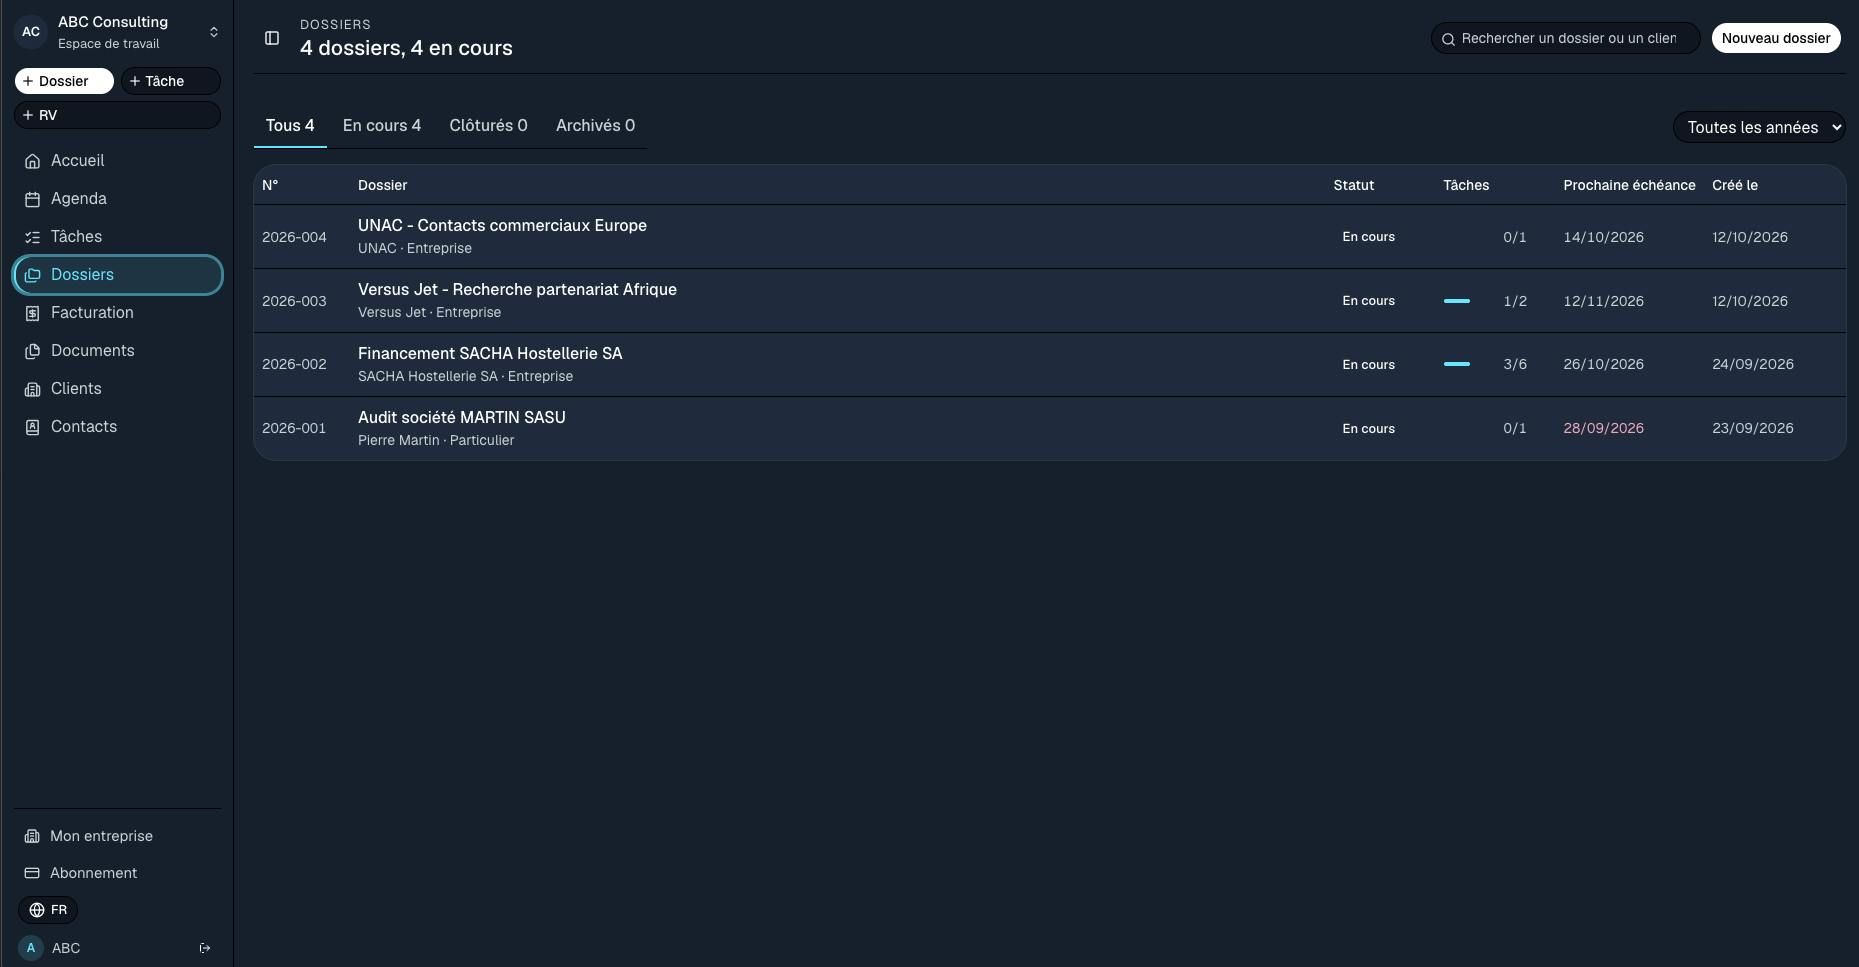Click the Statut column header

[x=1354, y=185]
